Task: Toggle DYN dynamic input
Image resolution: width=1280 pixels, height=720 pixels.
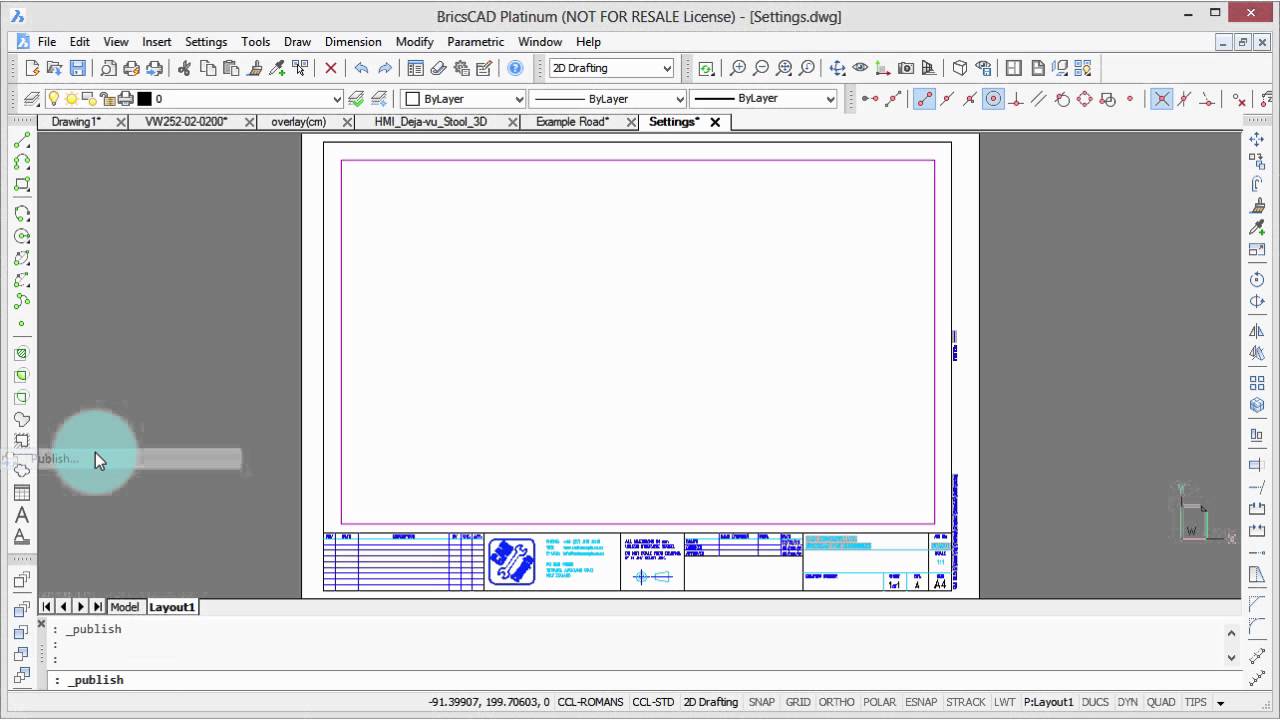Action: [1127, 702]
